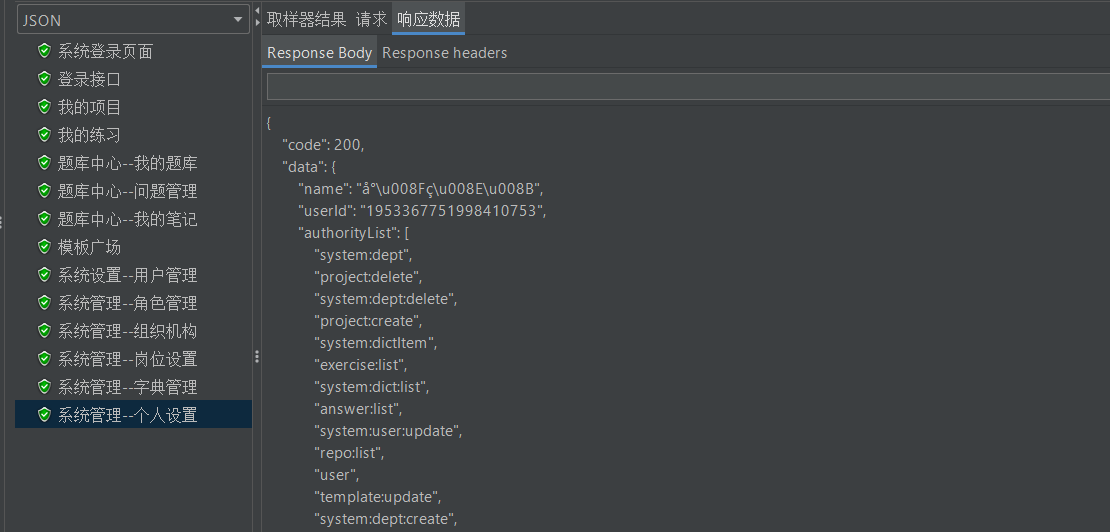Switch to the 请求 tab
Image resolution: width=1110 pixels, height=532 pixels.
372,19
